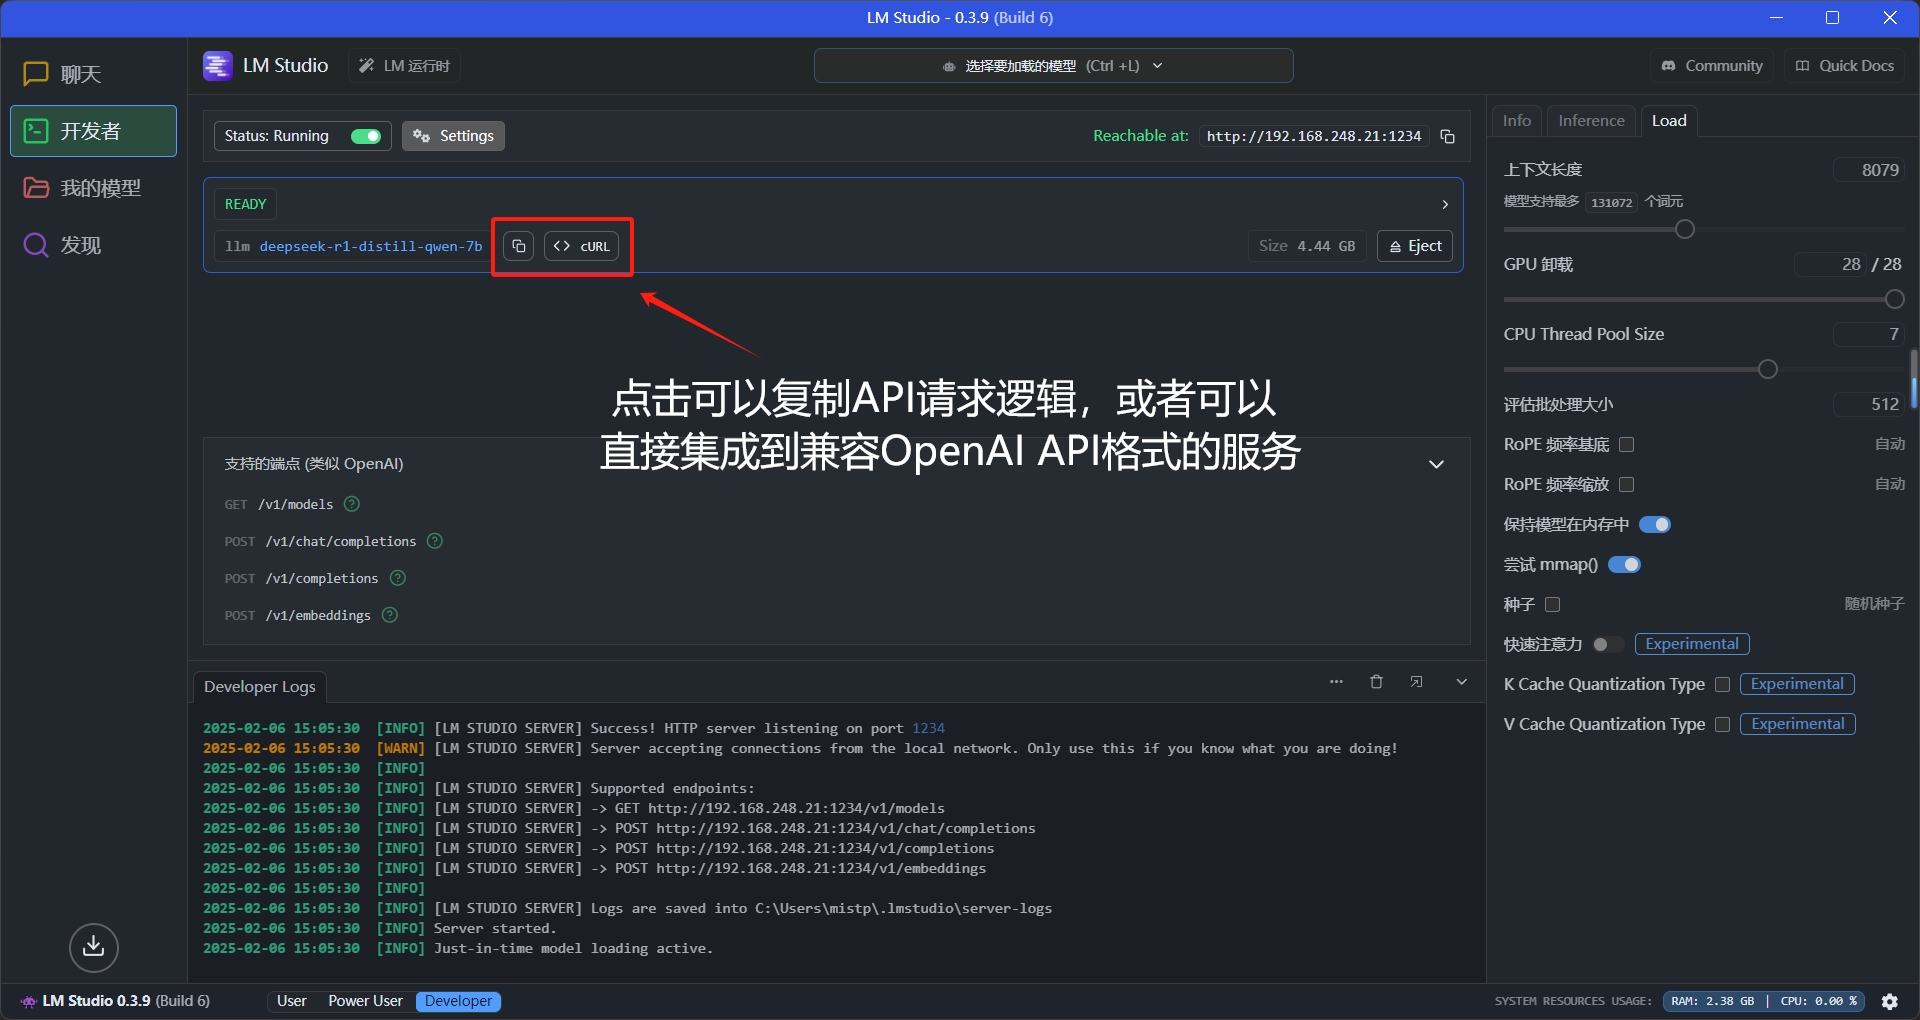Select the Load tab
The width and height of the screenshot is (1920, 1020).
click(1669, 121)
